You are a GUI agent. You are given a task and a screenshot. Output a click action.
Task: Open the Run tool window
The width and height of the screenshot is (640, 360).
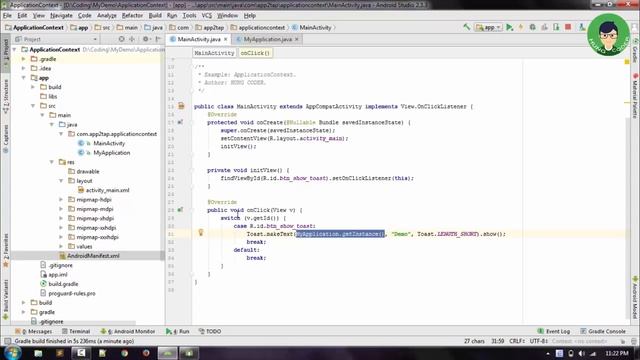coord(178,331)
